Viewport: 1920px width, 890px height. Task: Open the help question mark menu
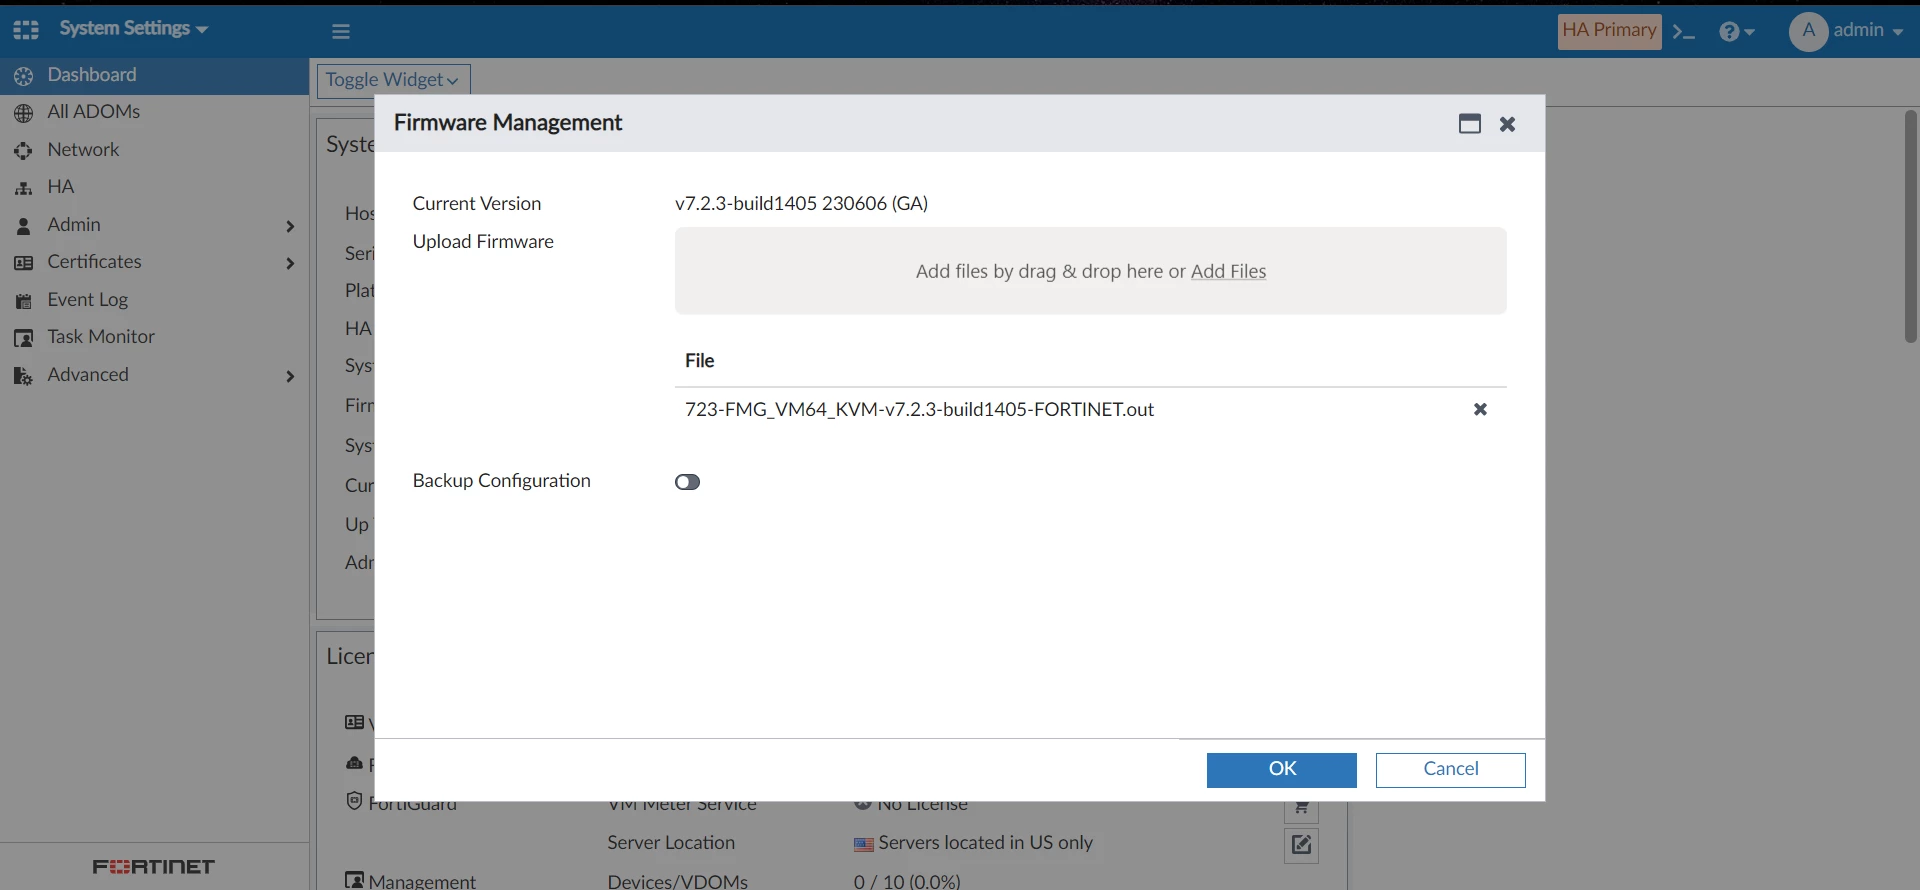pos(1737,32)
